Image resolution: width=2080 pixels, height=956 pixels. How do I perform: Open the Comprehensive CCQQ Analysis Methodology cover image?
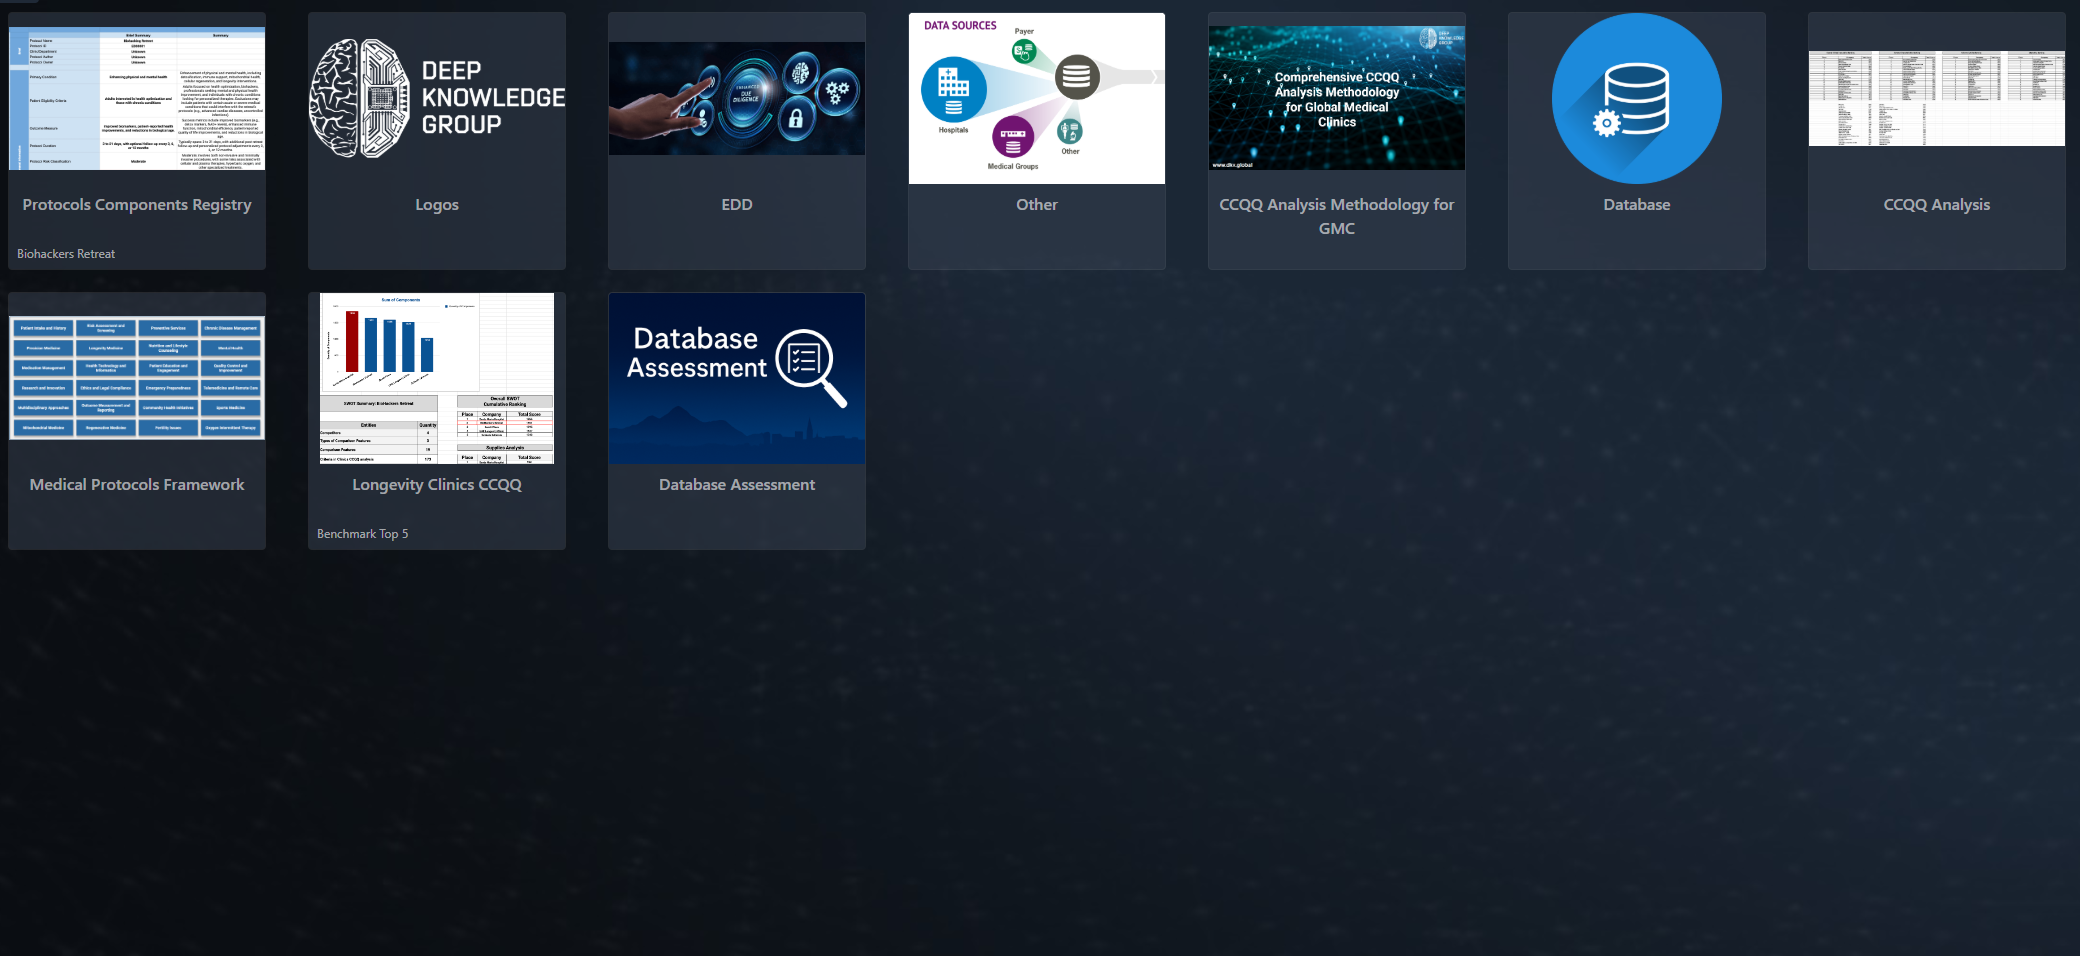pyautogui.click(x=1336, y=98)
